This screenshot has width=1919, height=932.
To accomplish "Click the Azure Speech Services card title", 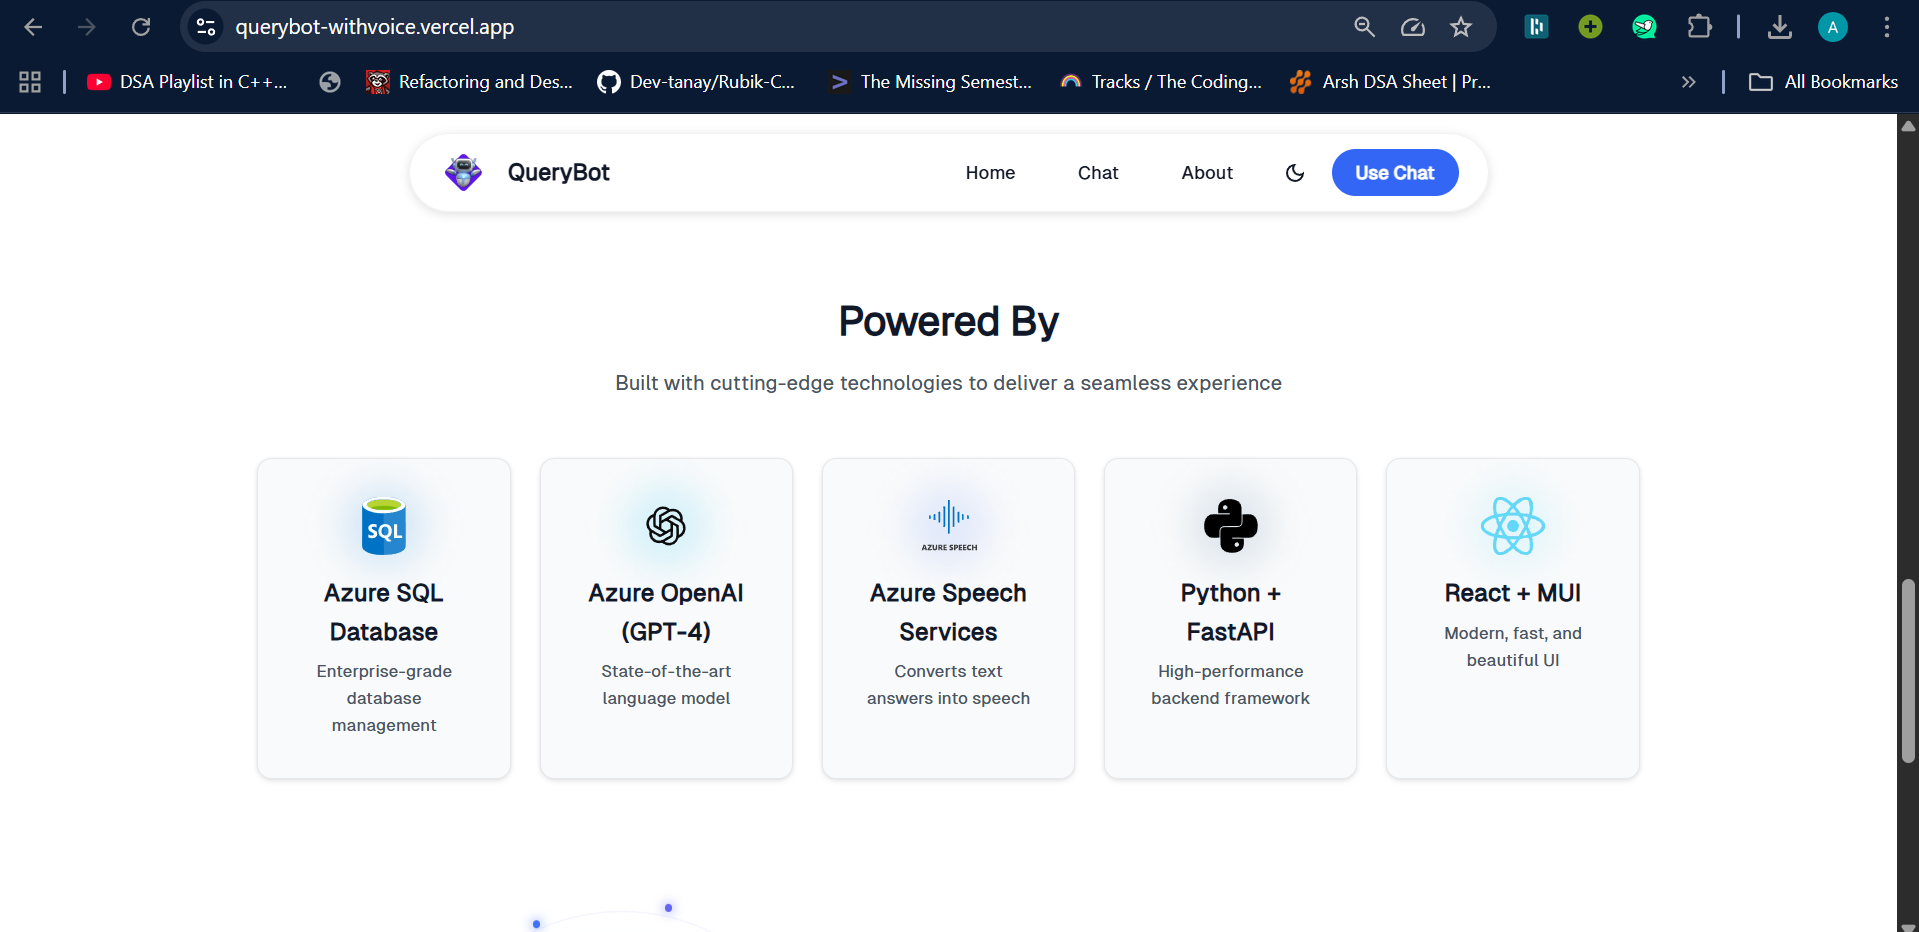I will [949, 612].
